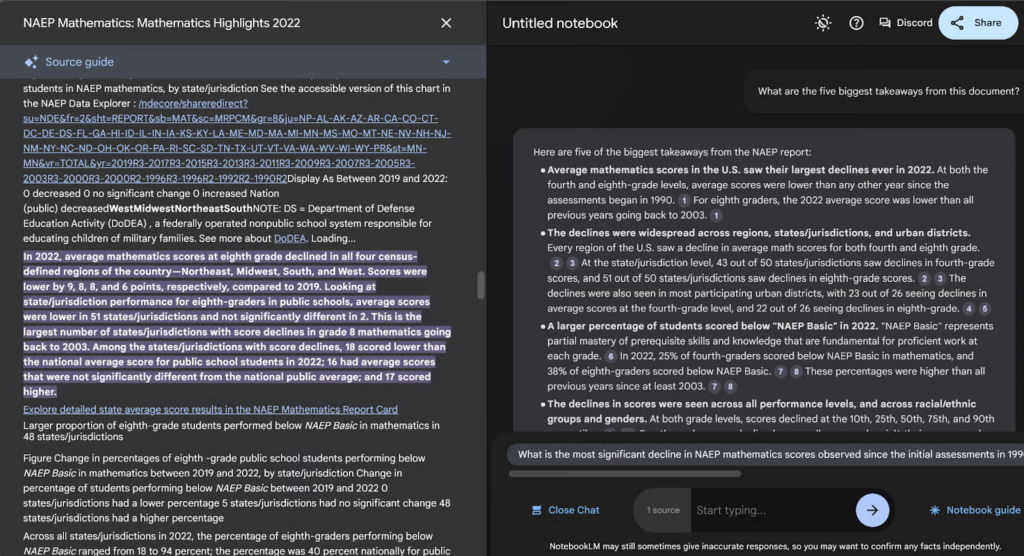This screenshot has height=556, width=1024.
Task: Click NotebookLM inaccurate responses disclaimer text
Action: 775,546
